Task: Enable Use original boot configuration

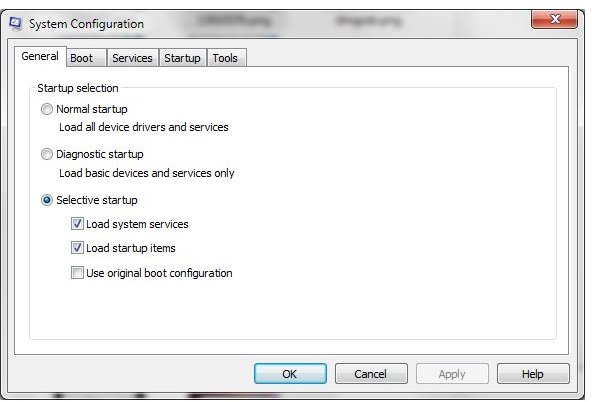Action: [x=77, y=273]
